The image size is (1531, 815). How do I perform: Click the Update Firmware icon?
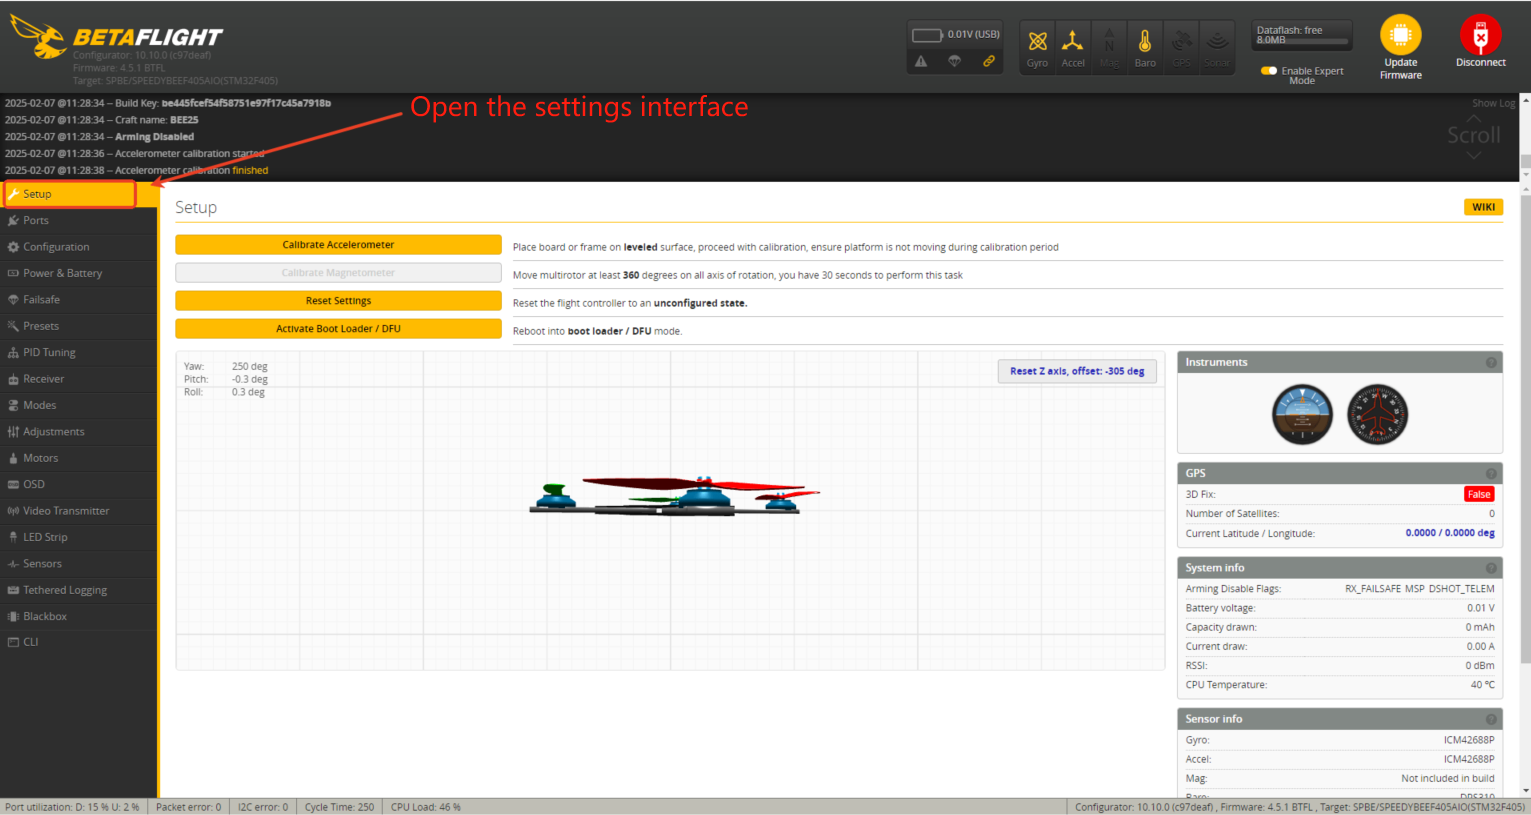click(1400, 35)
